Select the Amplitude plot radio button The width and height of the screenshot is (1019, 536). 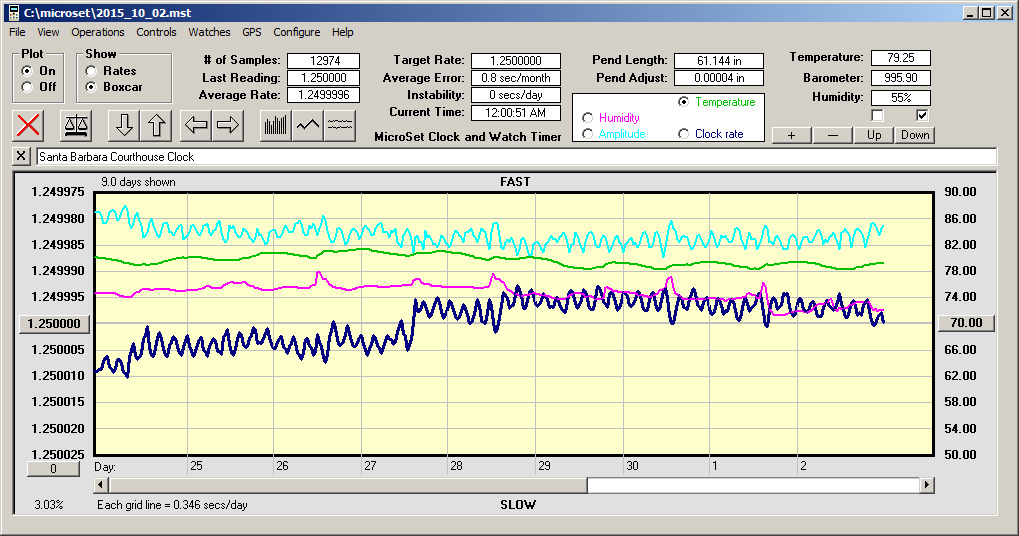point(587,134)
